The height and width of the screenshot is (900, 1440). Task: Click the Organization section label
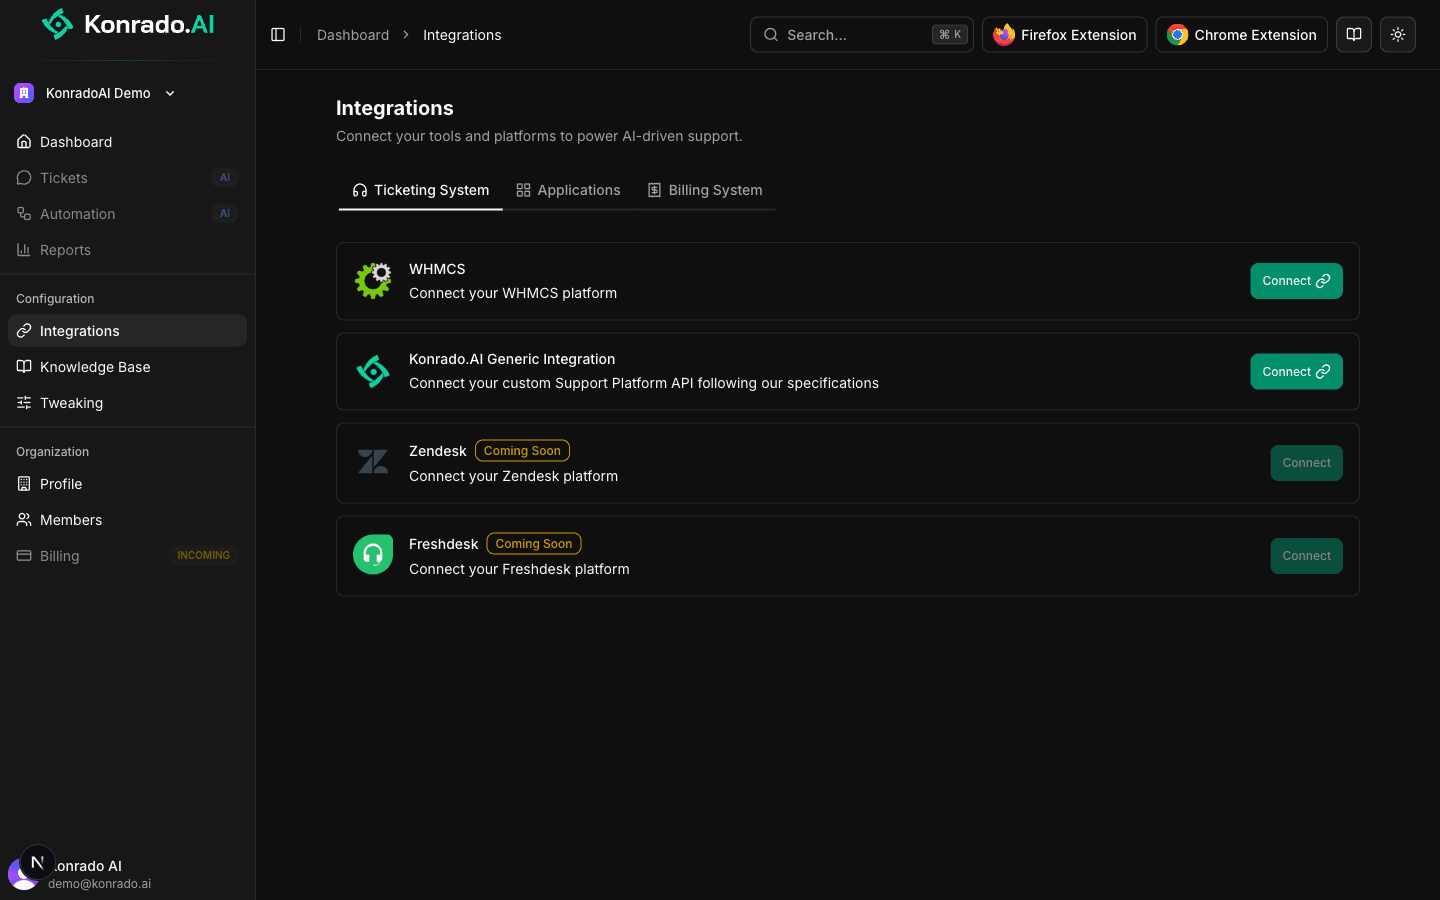click(52, 452)
